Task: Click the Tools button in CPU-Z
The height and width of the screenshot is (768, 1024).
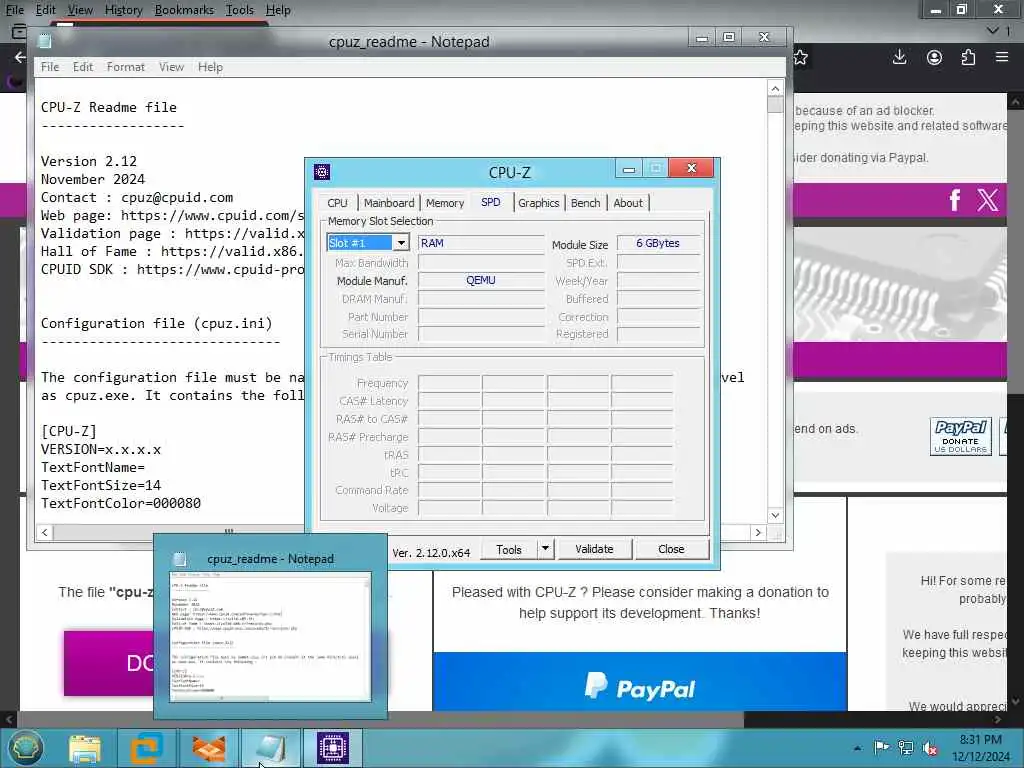Action: 509,549
